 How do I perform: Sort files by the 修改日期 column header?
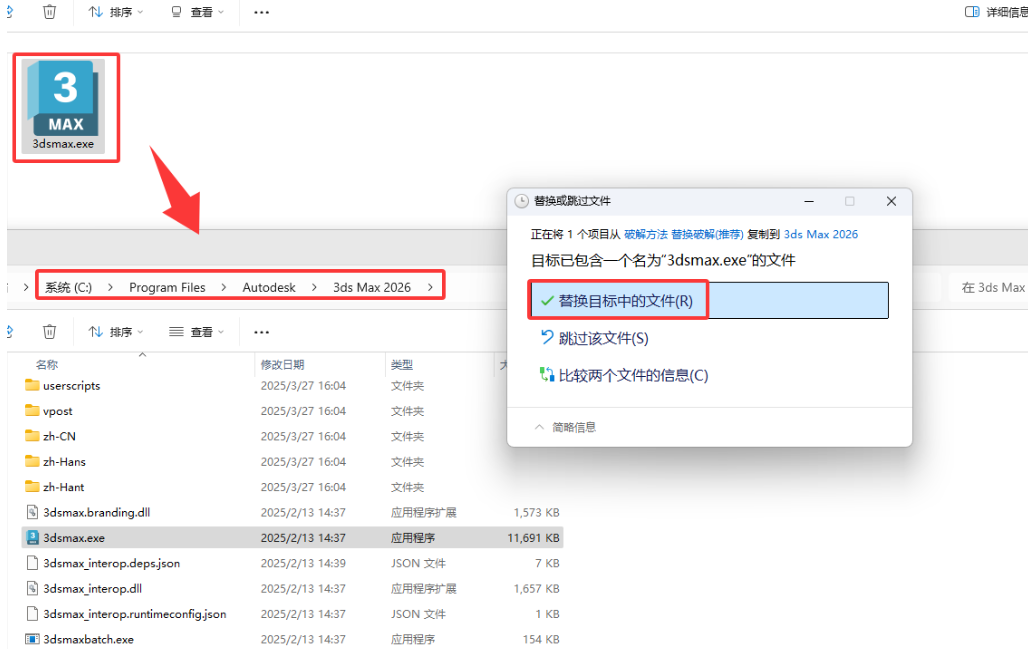(x=282, y=365)
